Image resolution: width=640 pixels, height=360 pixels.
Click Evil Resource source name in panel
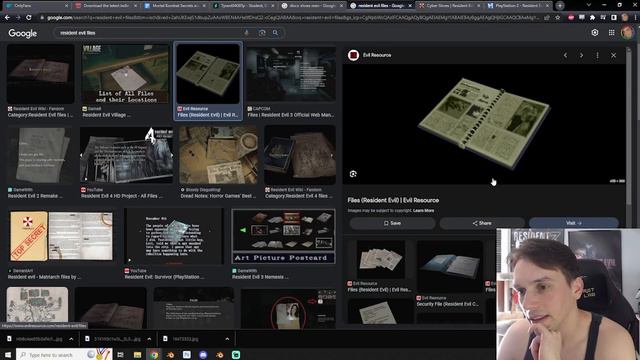click(377, 55)
